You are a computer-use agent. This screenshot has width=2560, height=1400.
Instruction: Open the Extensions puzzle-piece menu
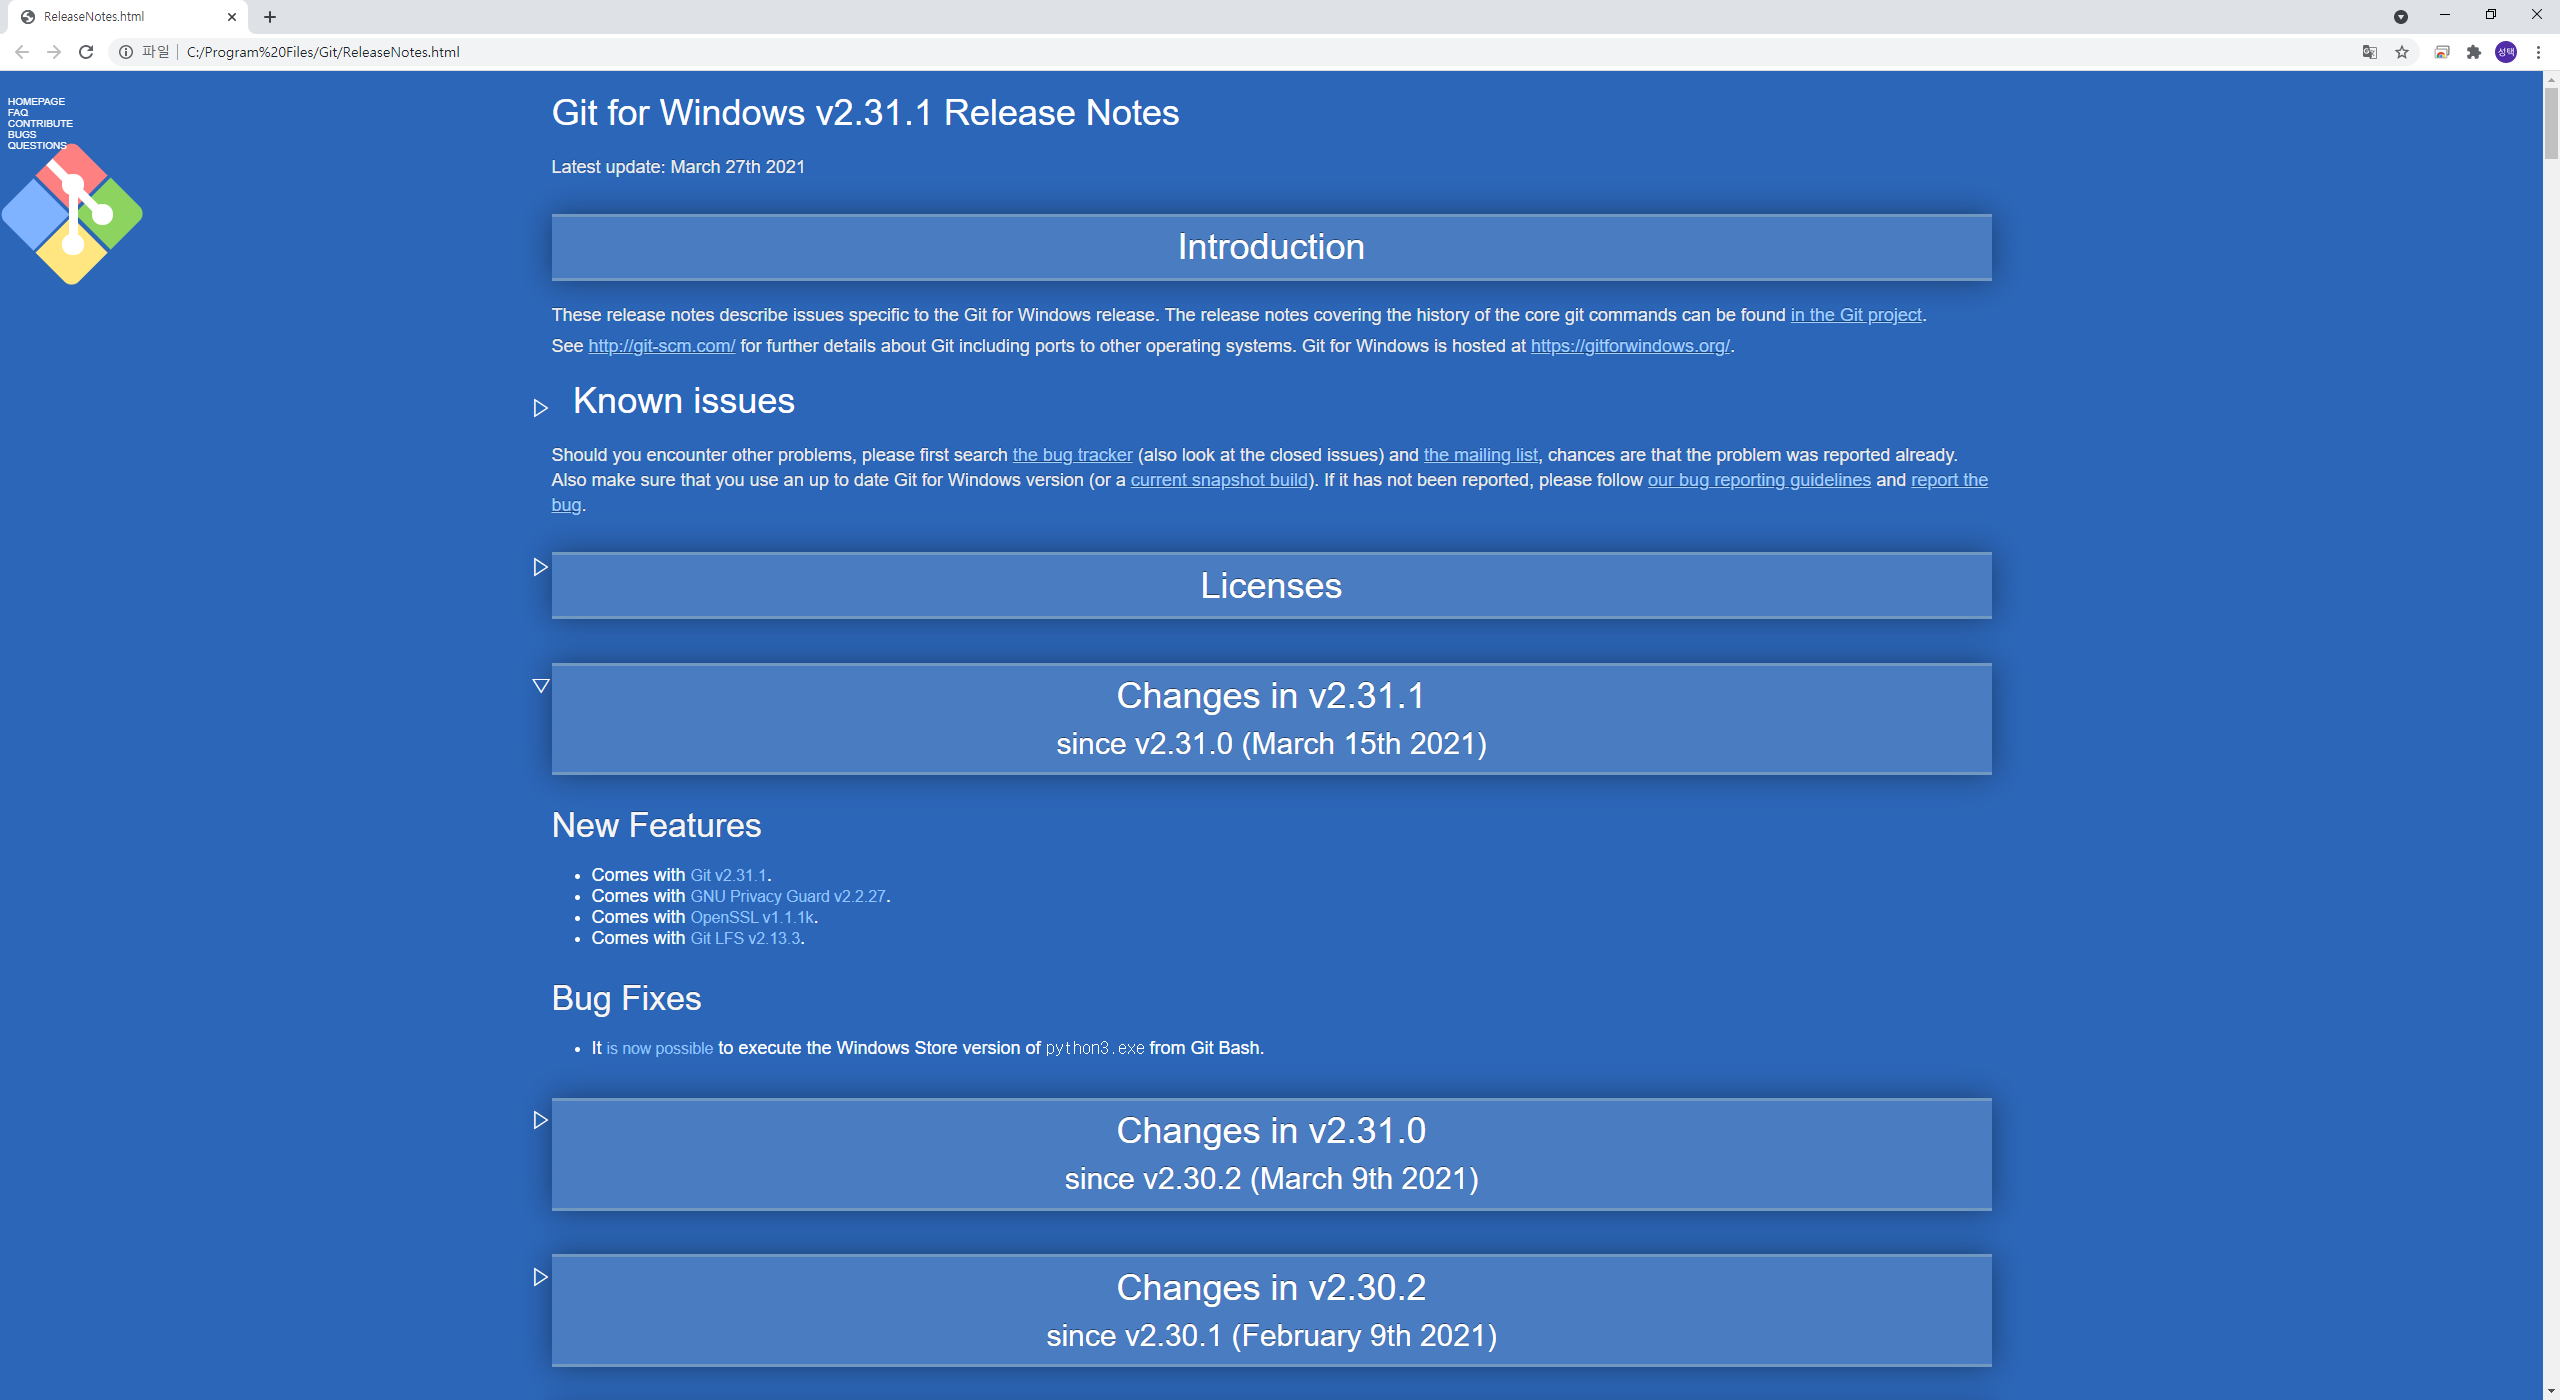click(2474, 52)
